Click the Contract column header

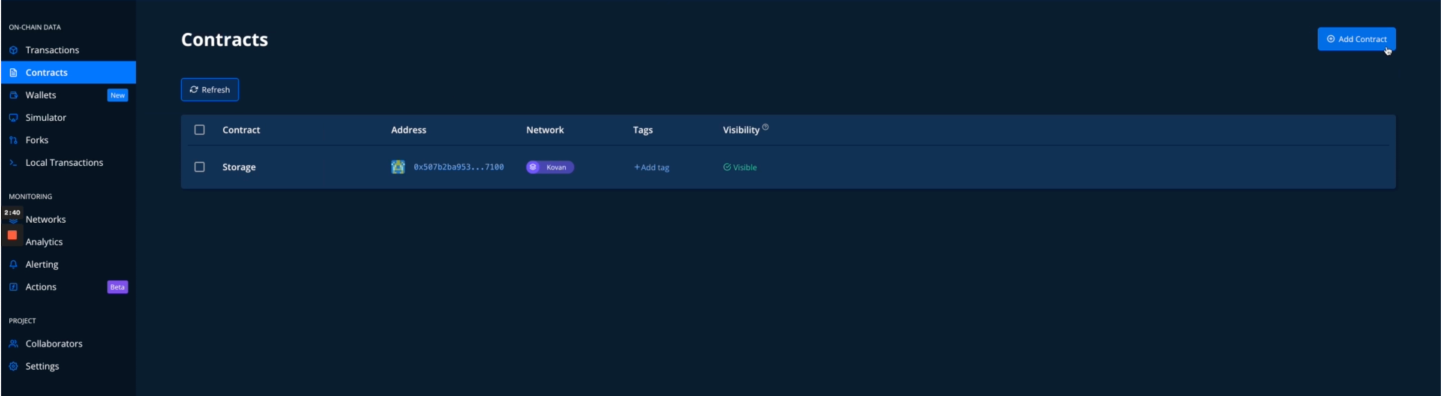(x=241, y=130)
